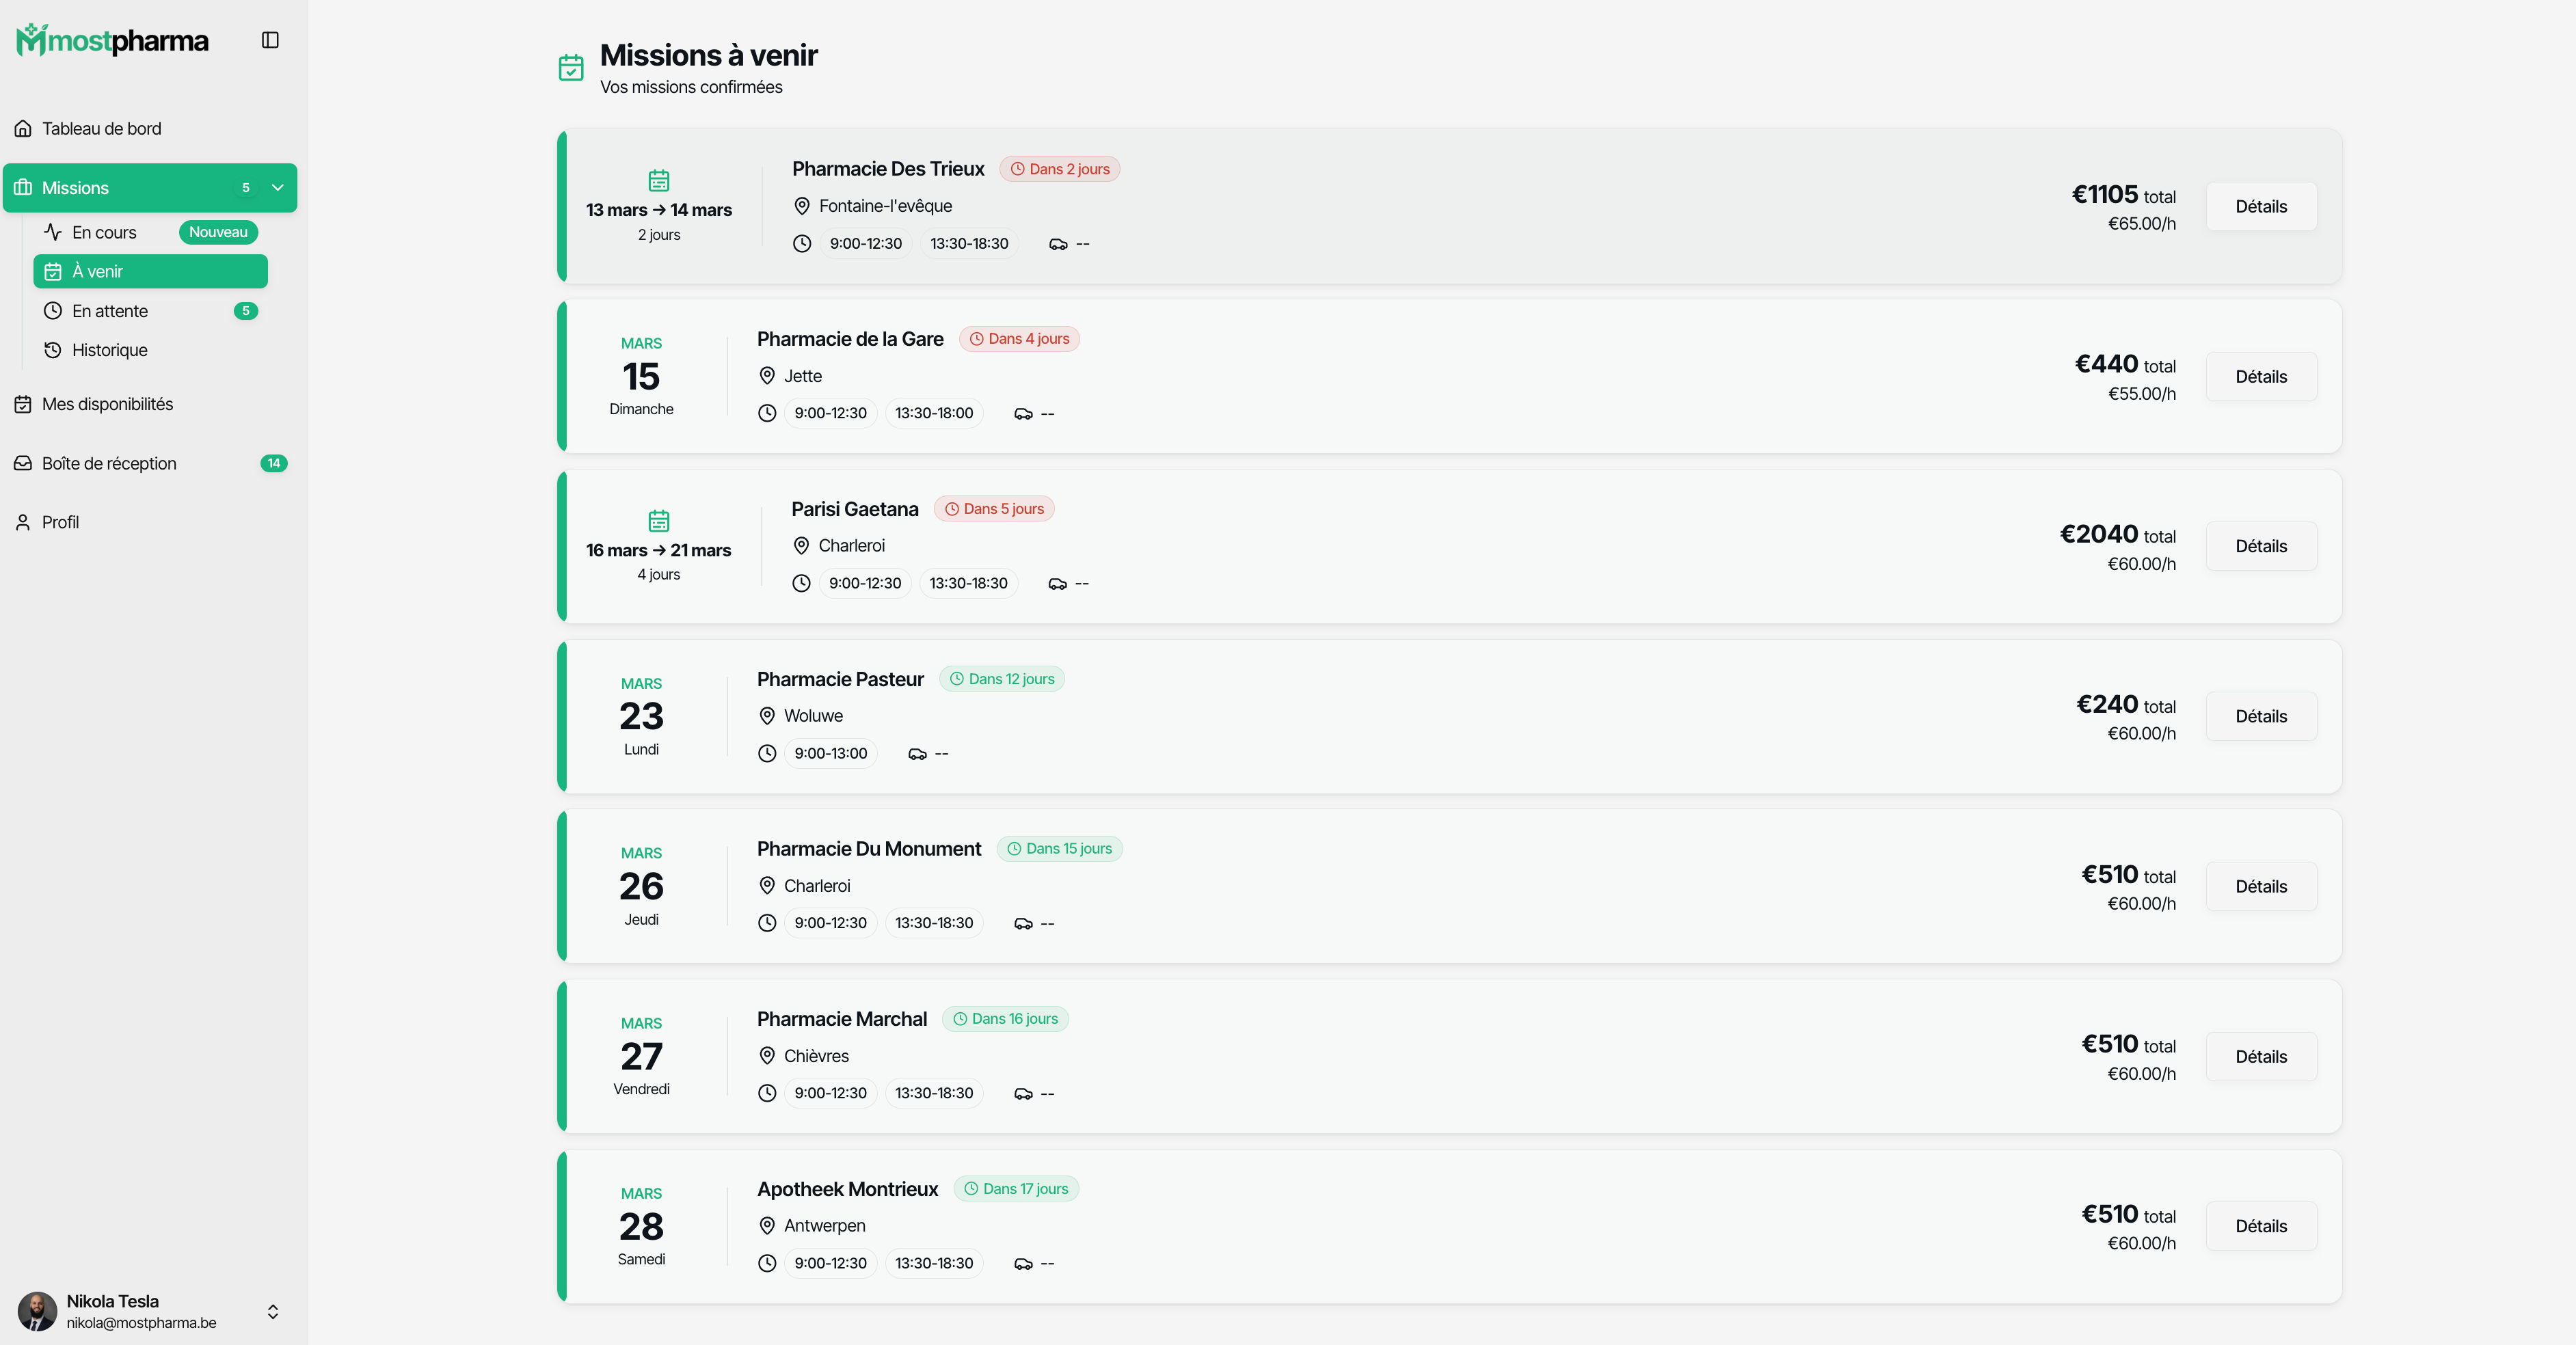Click the Boîte de réception inbox icon
Viewport: 2576px width, 1345px height.
pyautogui.click(x=23, y=463)
